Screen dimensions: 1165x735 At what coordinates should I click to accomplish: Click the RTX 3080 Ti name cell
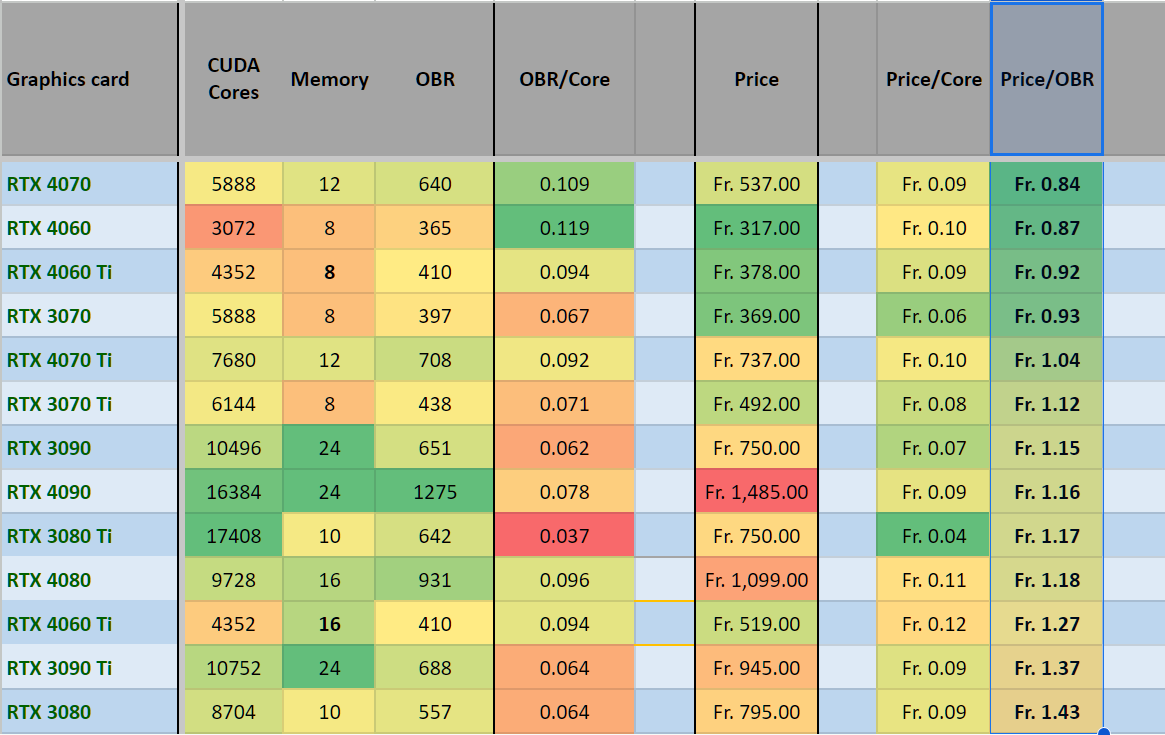(x=89, y=536)
